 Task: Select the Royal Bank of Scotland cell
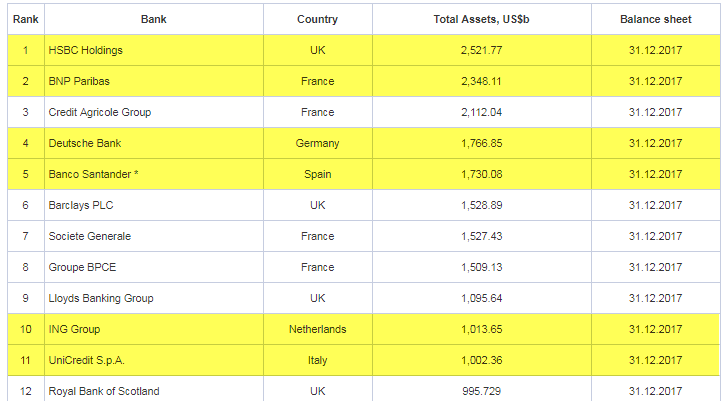(104, 391)
